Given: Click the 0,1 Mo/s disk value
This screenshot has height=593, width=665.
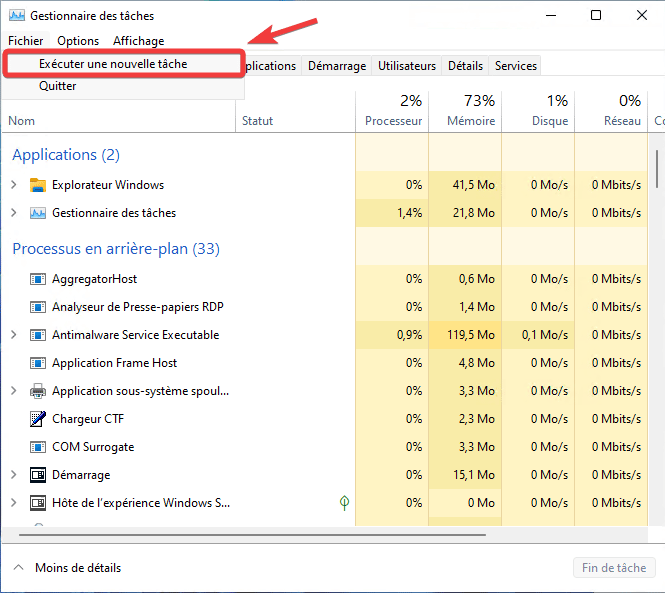Looking at the screenshot, I should point(545,335).
